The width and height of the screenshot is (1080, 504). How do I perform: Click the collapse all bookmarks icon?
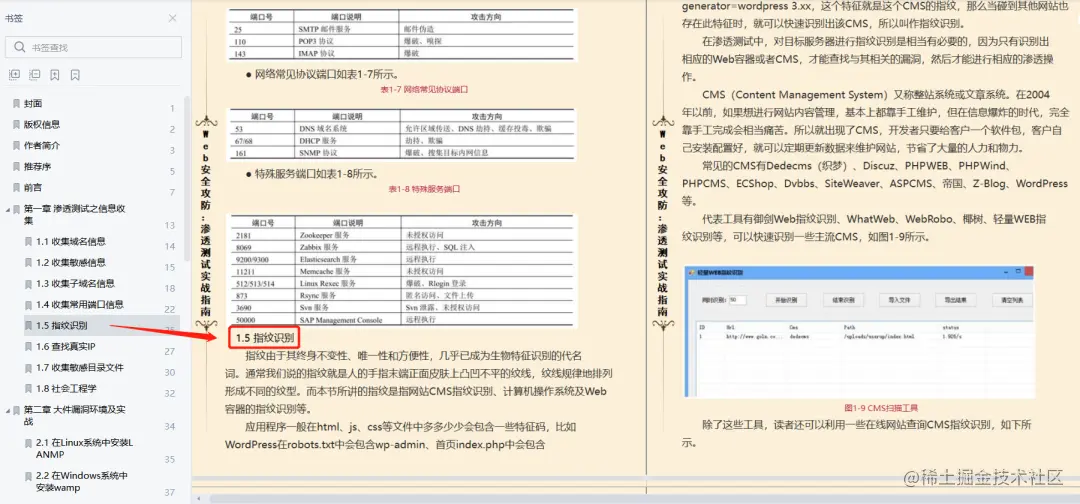pos(34,74)
